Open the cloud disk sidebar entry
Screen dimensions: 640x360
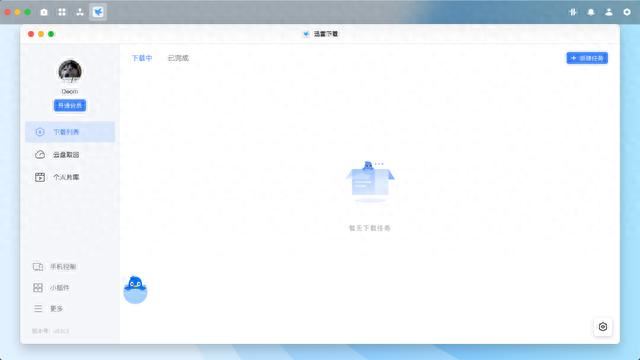[x=70, y=155]
